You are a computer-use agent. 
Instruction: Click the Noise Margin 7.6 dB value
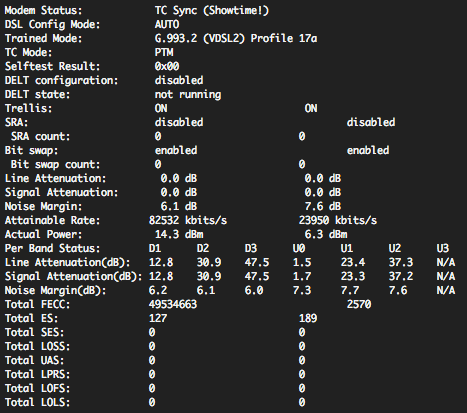click(x=323, y=207)
